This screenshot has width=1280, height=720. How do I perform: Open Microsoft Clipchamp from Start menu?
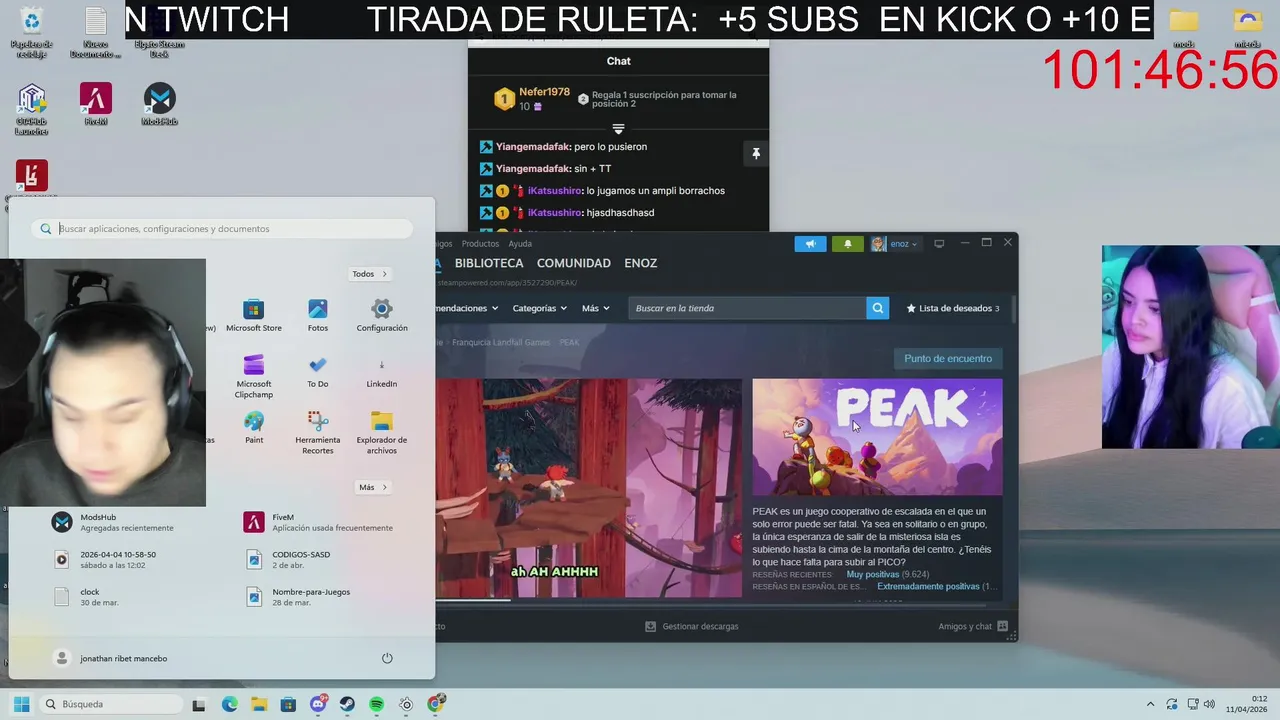254,377
